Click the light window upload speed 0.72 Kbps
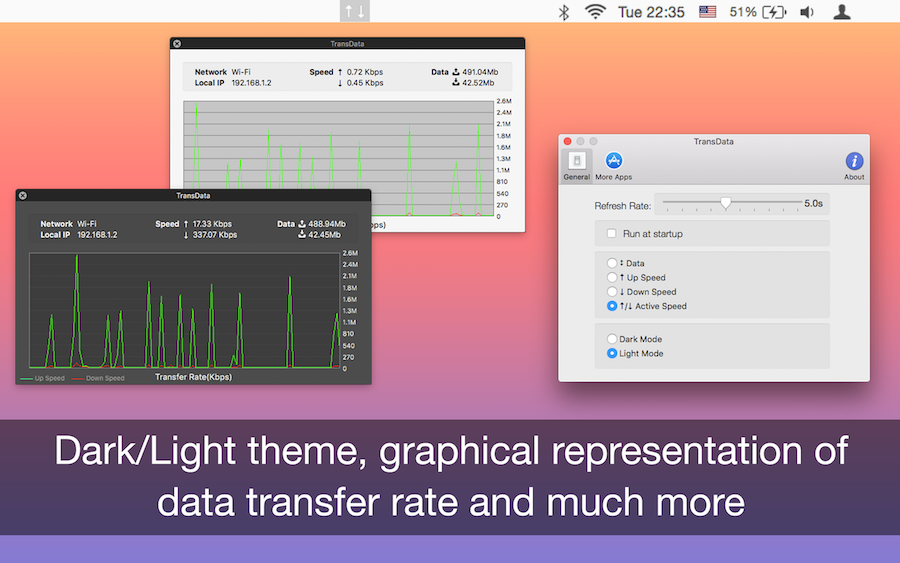The width and height of the screenshot is (900, 563). pos(364,72)
